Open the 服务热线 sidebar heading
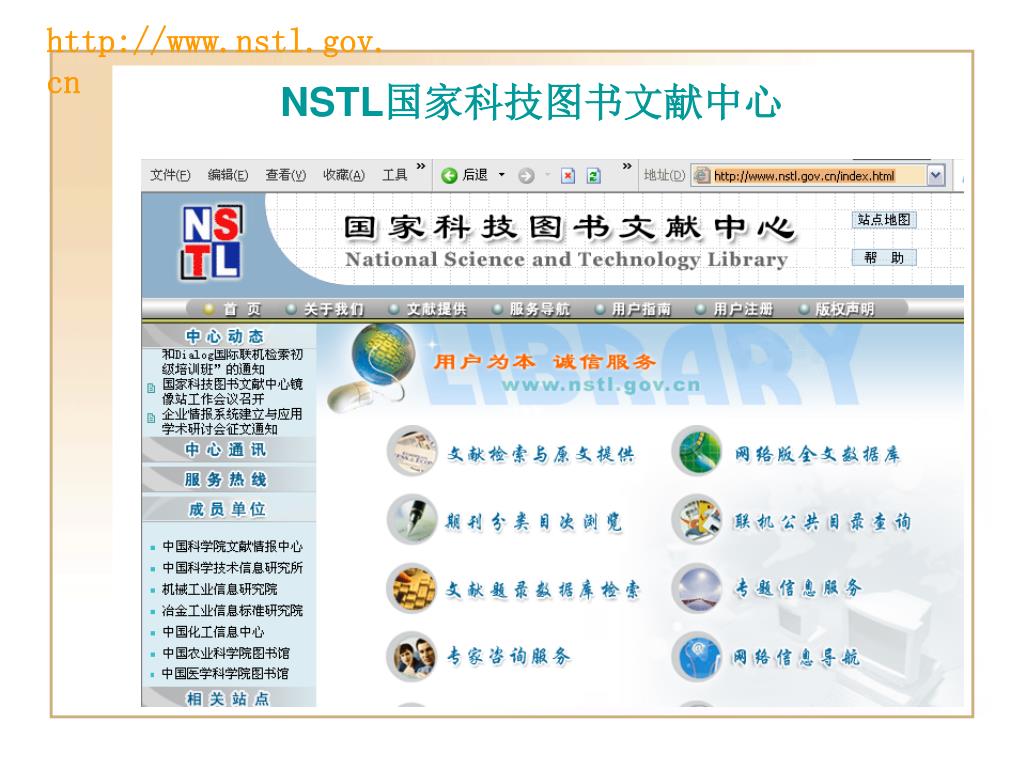The height and width of the screenshot is (768, 1024). [226, 479]
